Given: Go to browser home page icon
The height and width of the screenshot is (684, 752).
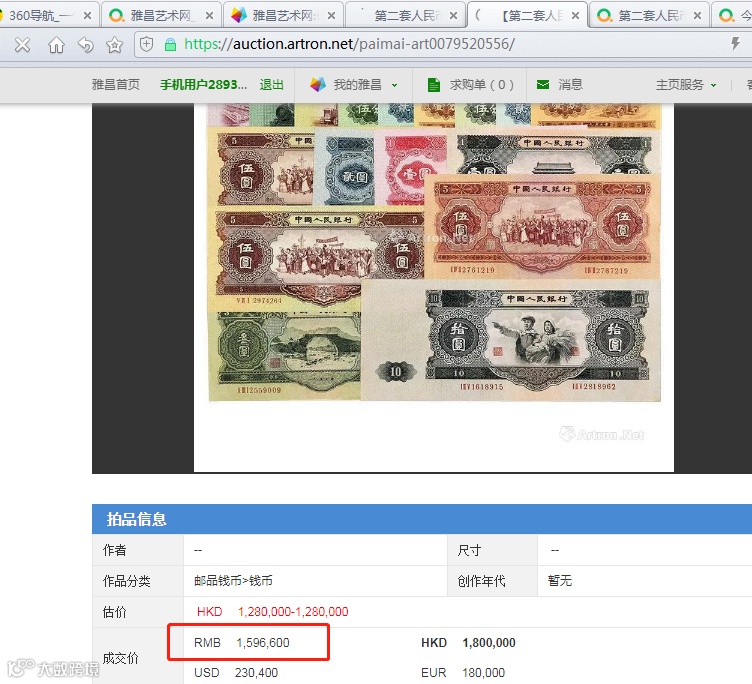Looking at the screenshot, I should [56, 45].
